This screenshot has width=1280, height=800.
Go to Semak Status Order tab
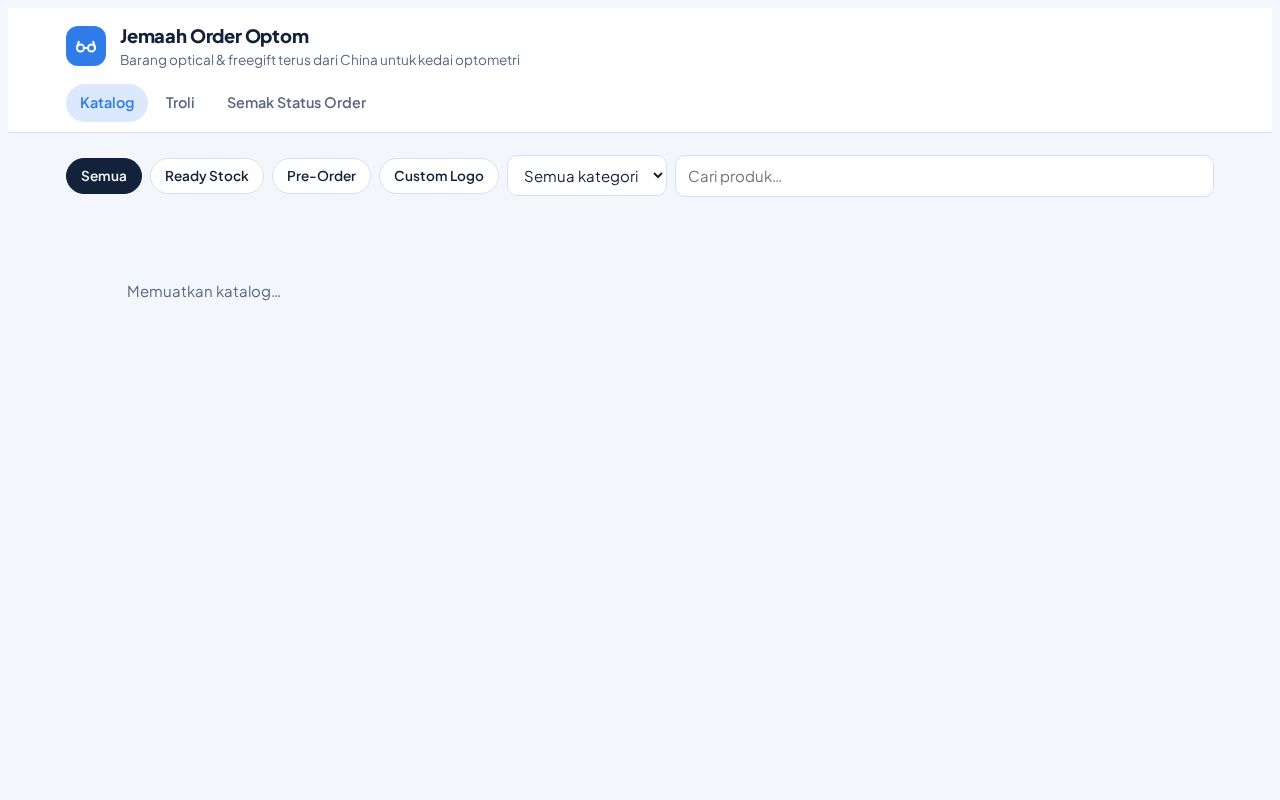[x=296, y=103]
